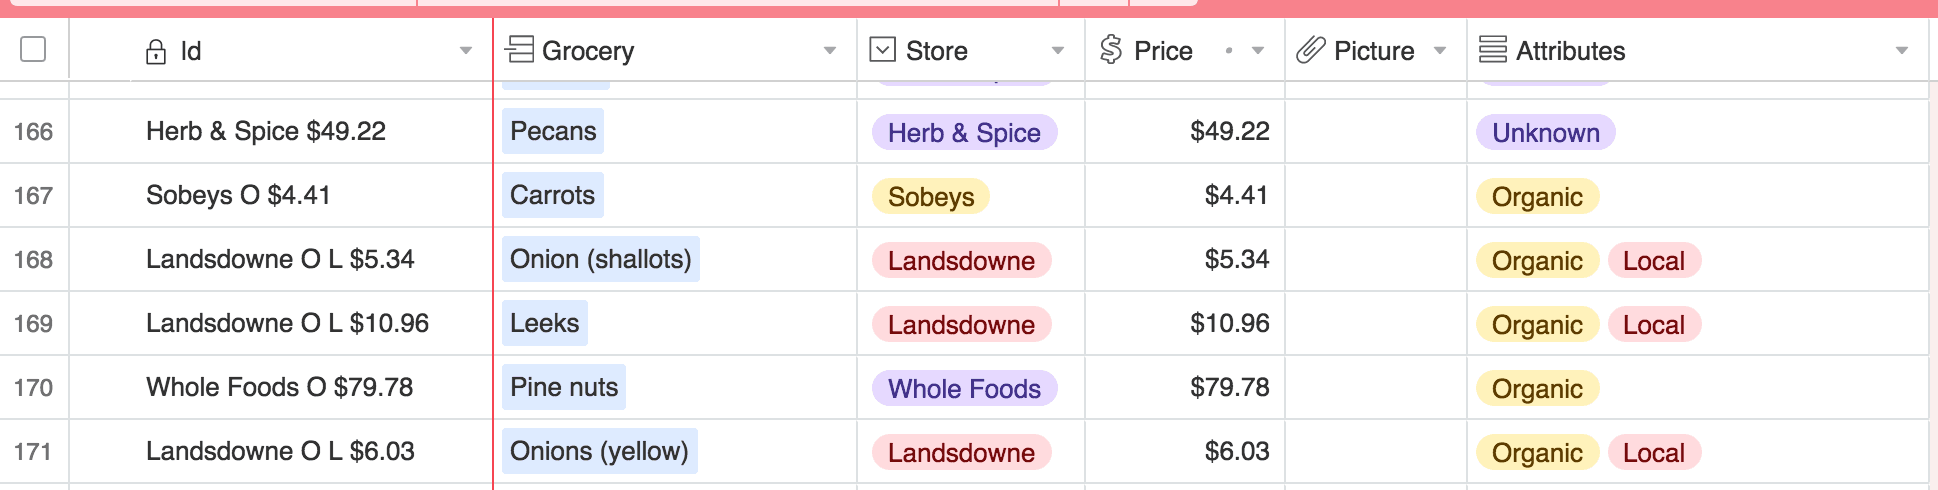Click the Unknown attribute tag
This screenshot has height=490, width=1938.
point(1545,133)
